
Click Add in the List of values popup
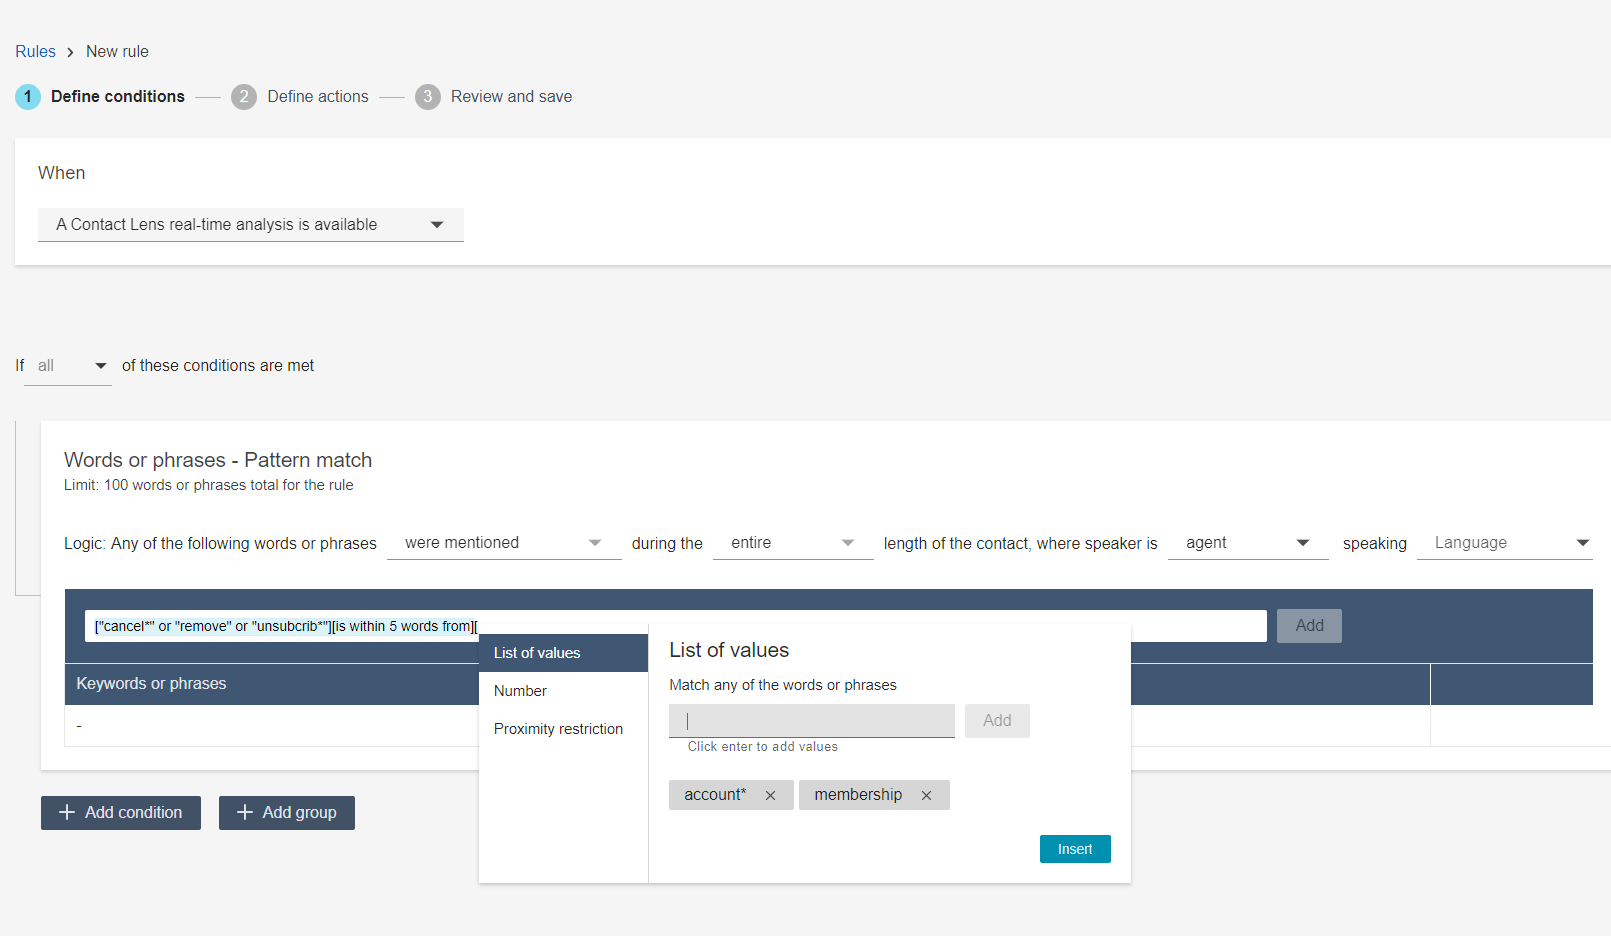996,720
